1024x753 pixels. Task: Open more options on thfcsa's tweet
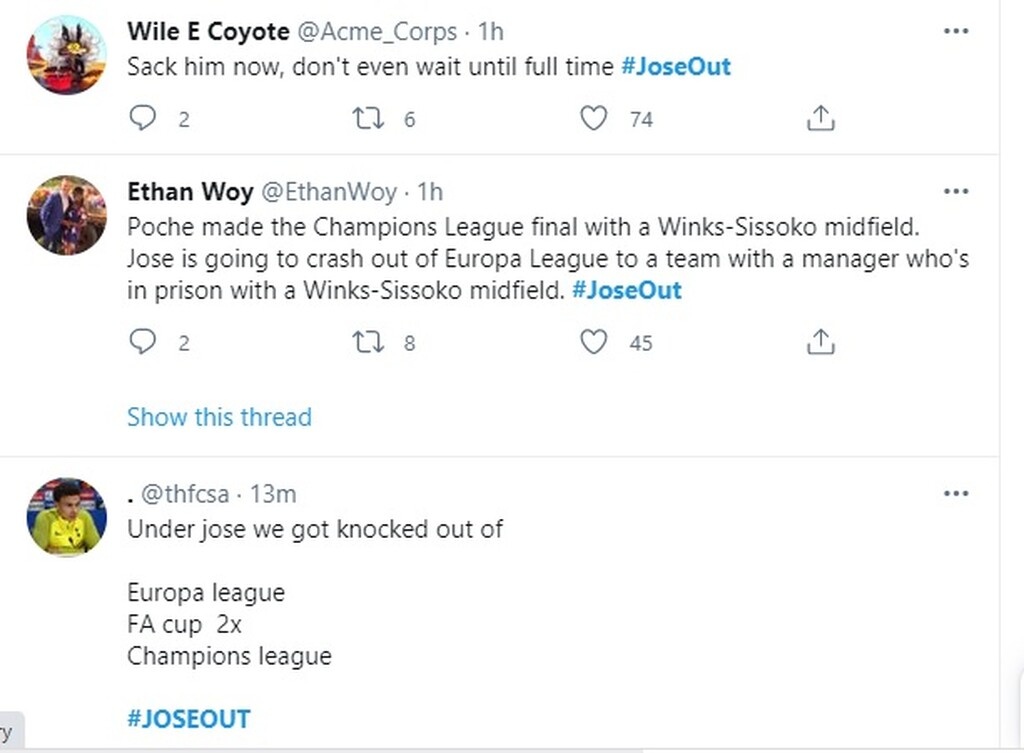[956, 492]
